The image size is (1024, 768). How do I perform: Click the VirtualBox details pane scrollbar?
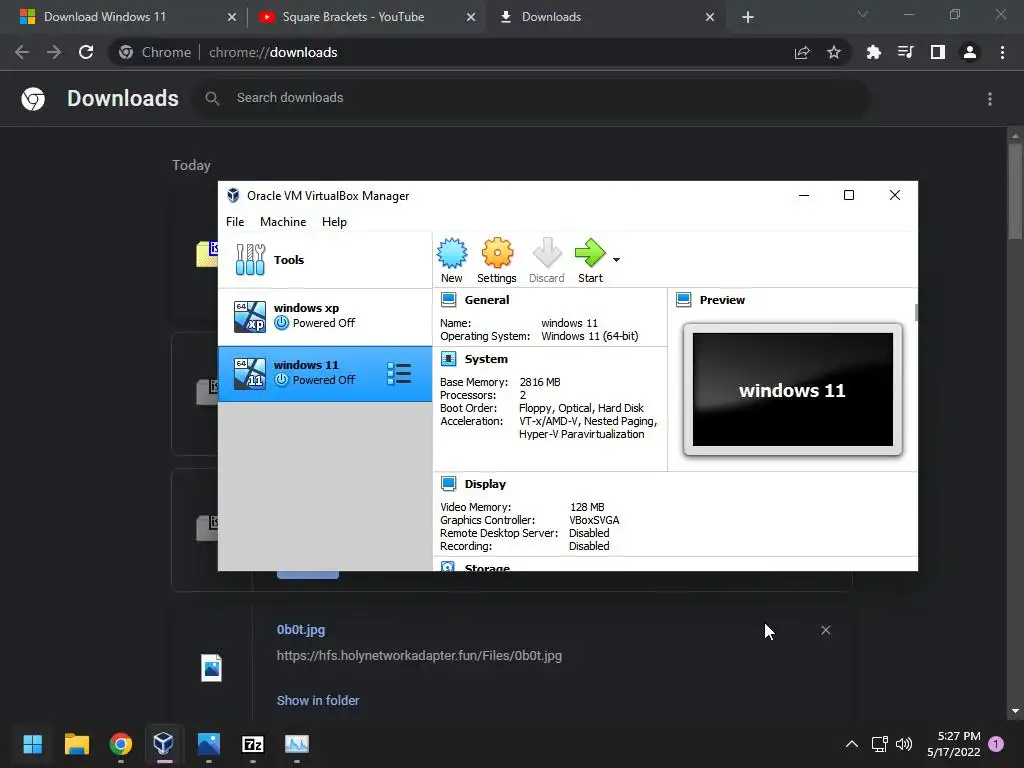point(916,312)
